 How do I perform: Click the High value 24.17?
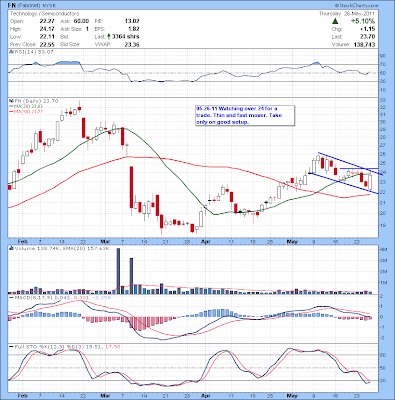[47, 29]
